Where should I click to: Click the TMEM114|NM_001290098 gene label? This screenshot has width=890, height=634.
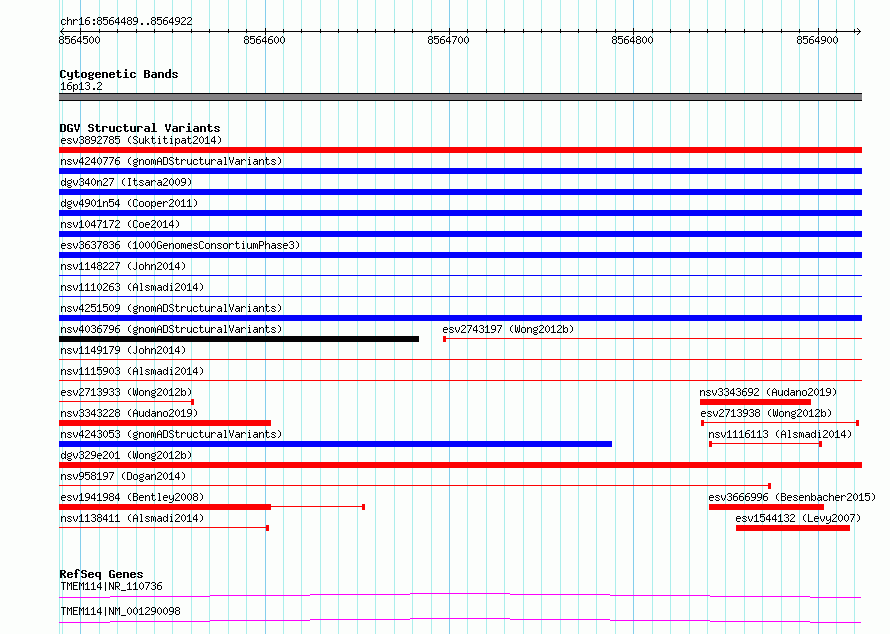point(120,611)
